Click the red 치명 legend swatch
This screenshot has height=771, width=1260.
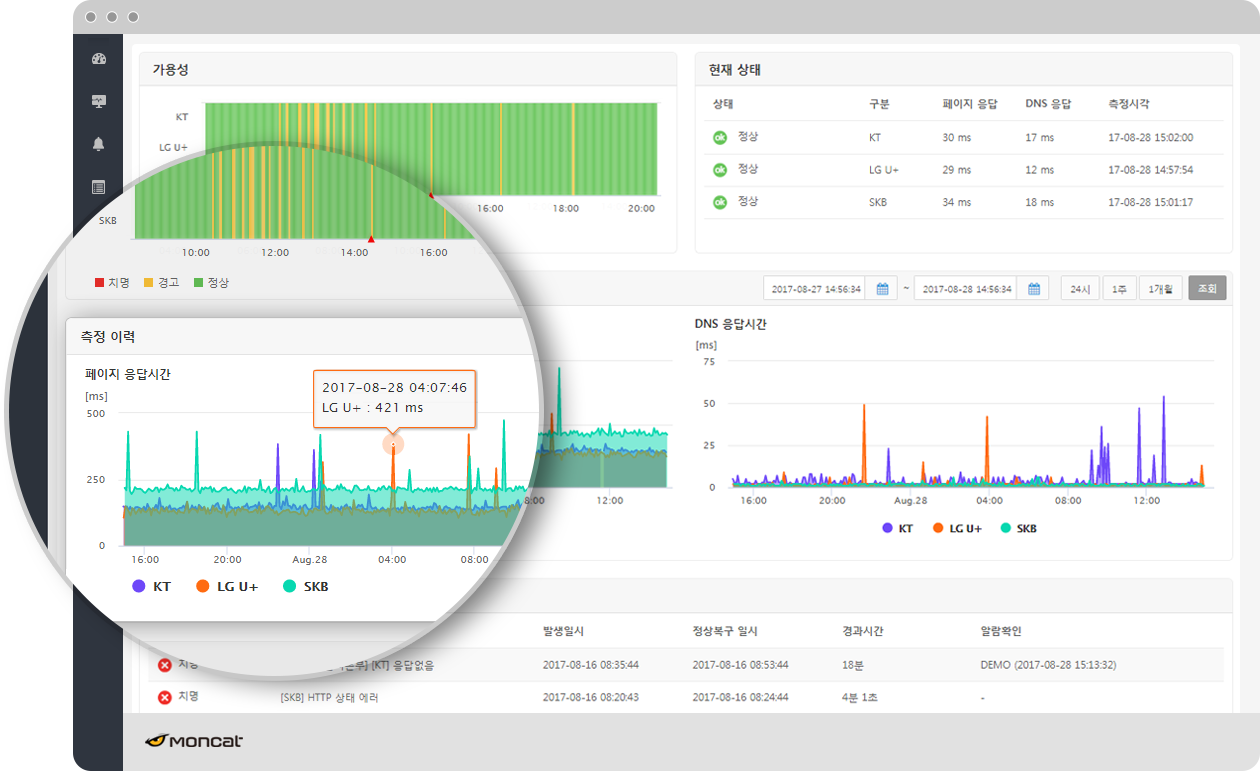[x=99, y=283]
